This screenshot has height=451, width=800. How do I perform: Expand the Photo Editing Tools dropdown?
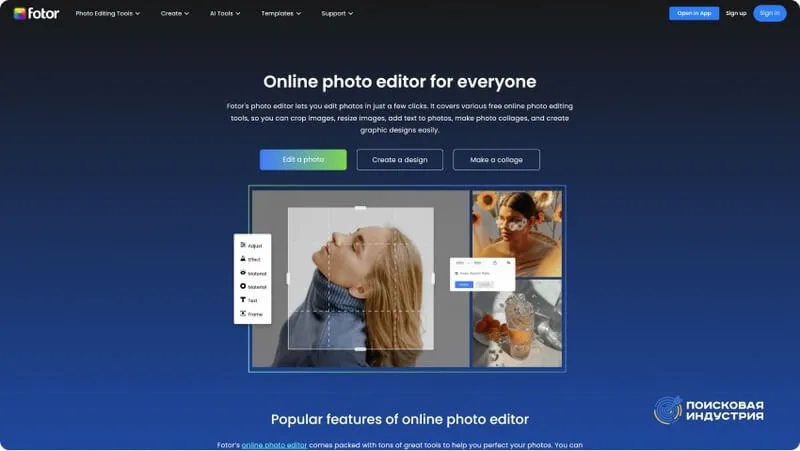107,14
